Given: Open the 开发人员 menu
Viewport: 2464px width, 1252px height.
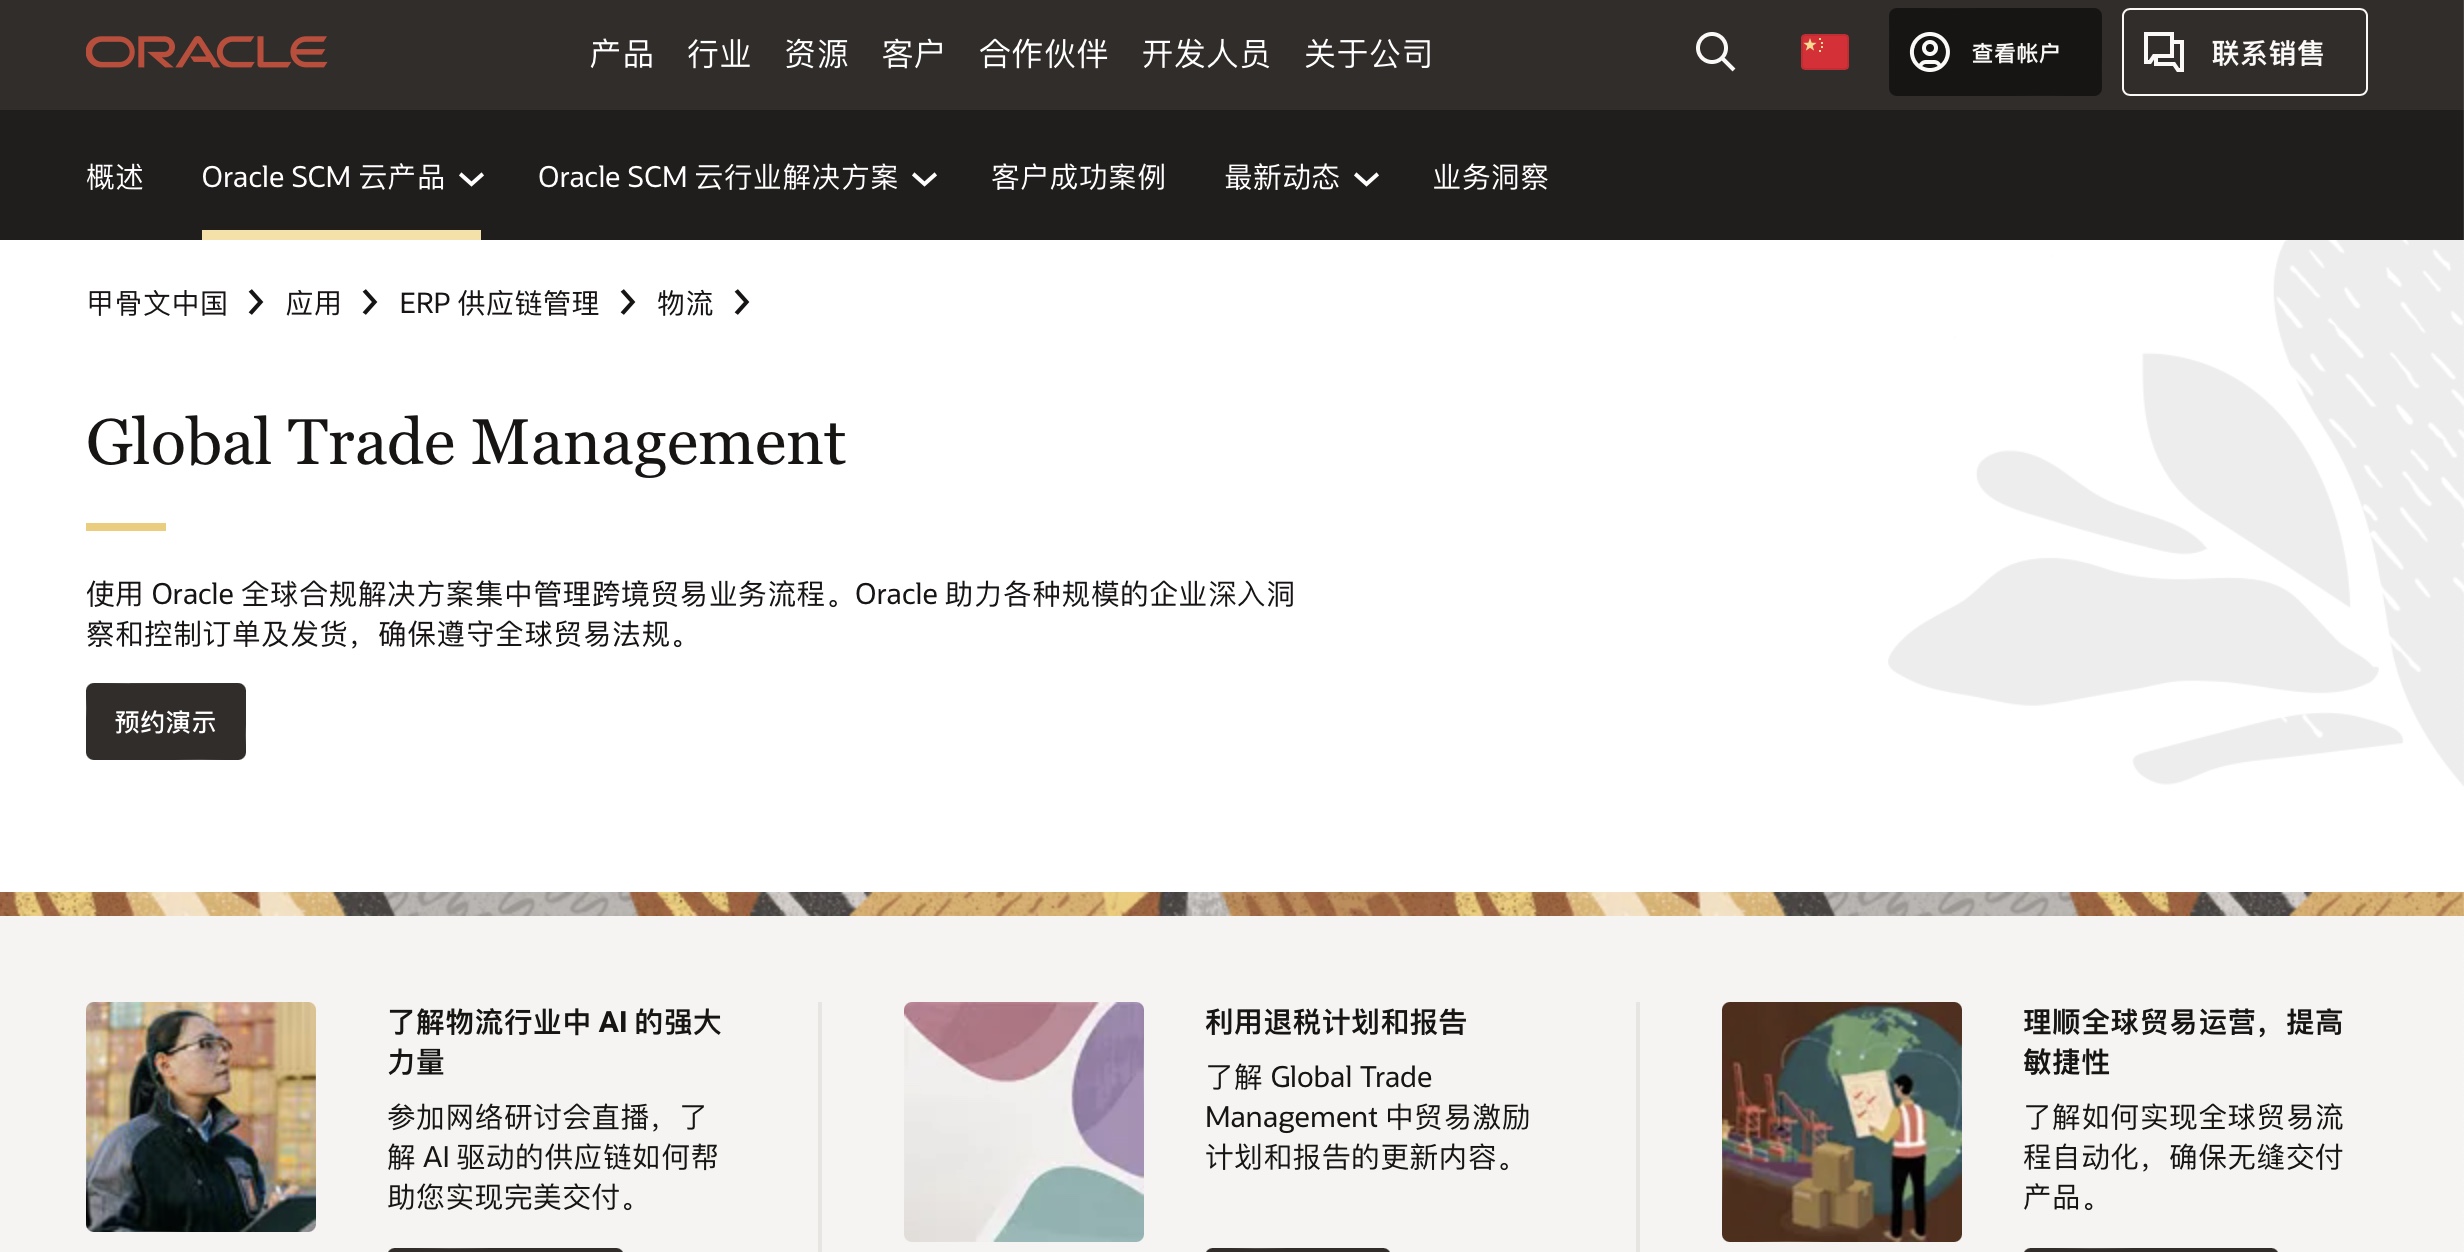Looking at the screenshot, I should 1206,53.
